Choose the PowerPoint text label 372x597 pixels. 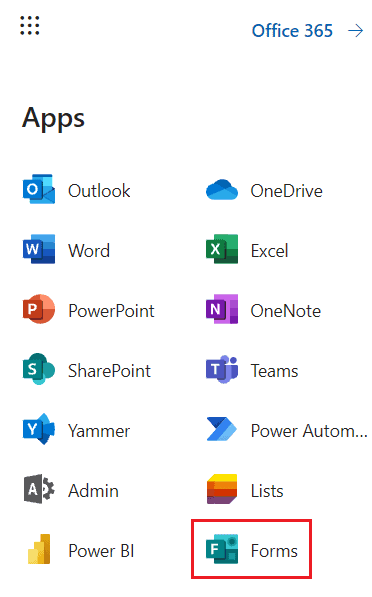coord(112,311)
